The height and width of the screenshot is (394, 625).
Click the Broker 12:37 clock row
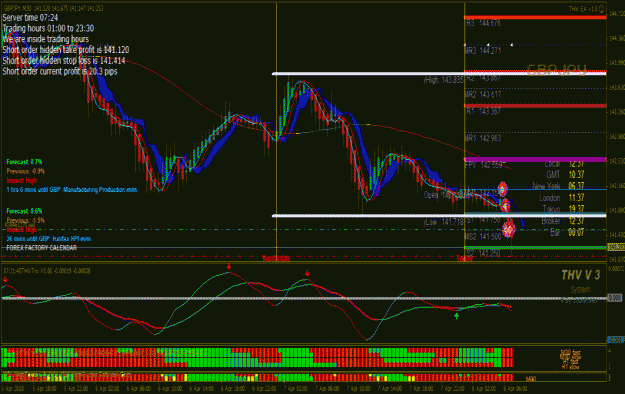tap(563, 221)
